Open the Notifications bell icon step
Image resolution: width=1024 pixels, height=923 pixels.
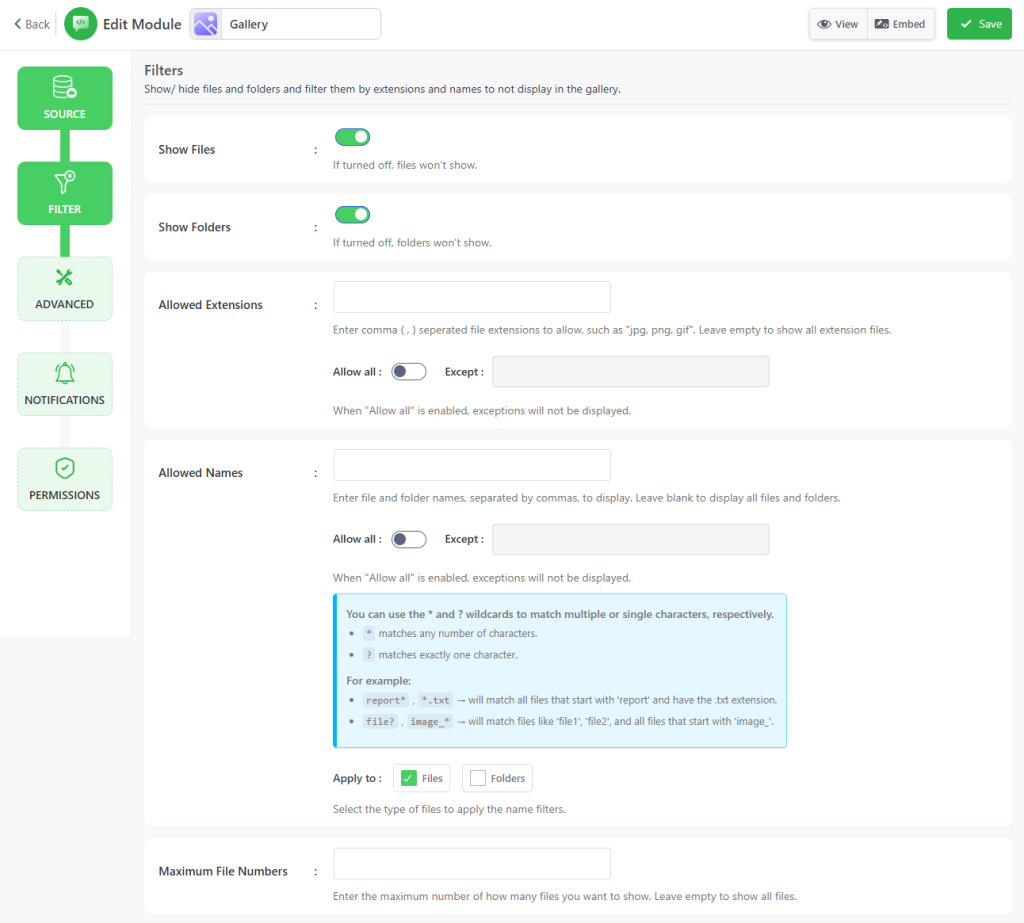[x=65, y=374]
